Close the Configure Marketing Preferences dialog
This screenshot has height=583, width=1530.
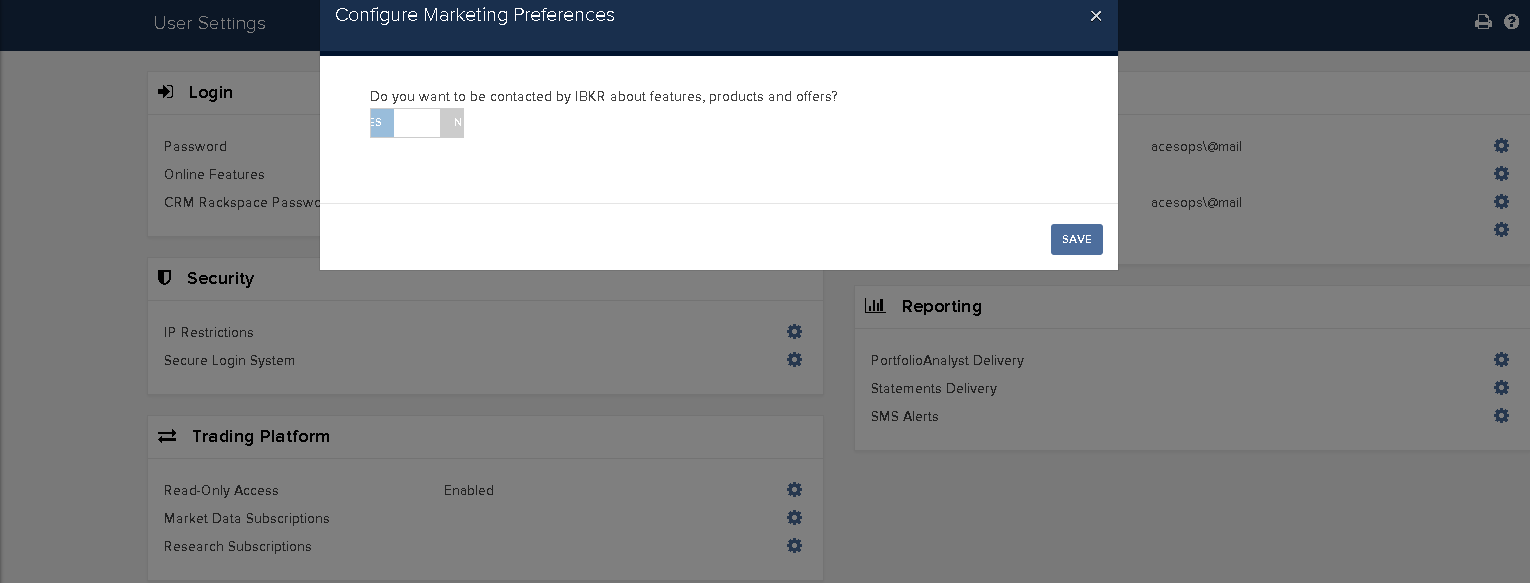pyautogui.click(x=1096, y=16)
